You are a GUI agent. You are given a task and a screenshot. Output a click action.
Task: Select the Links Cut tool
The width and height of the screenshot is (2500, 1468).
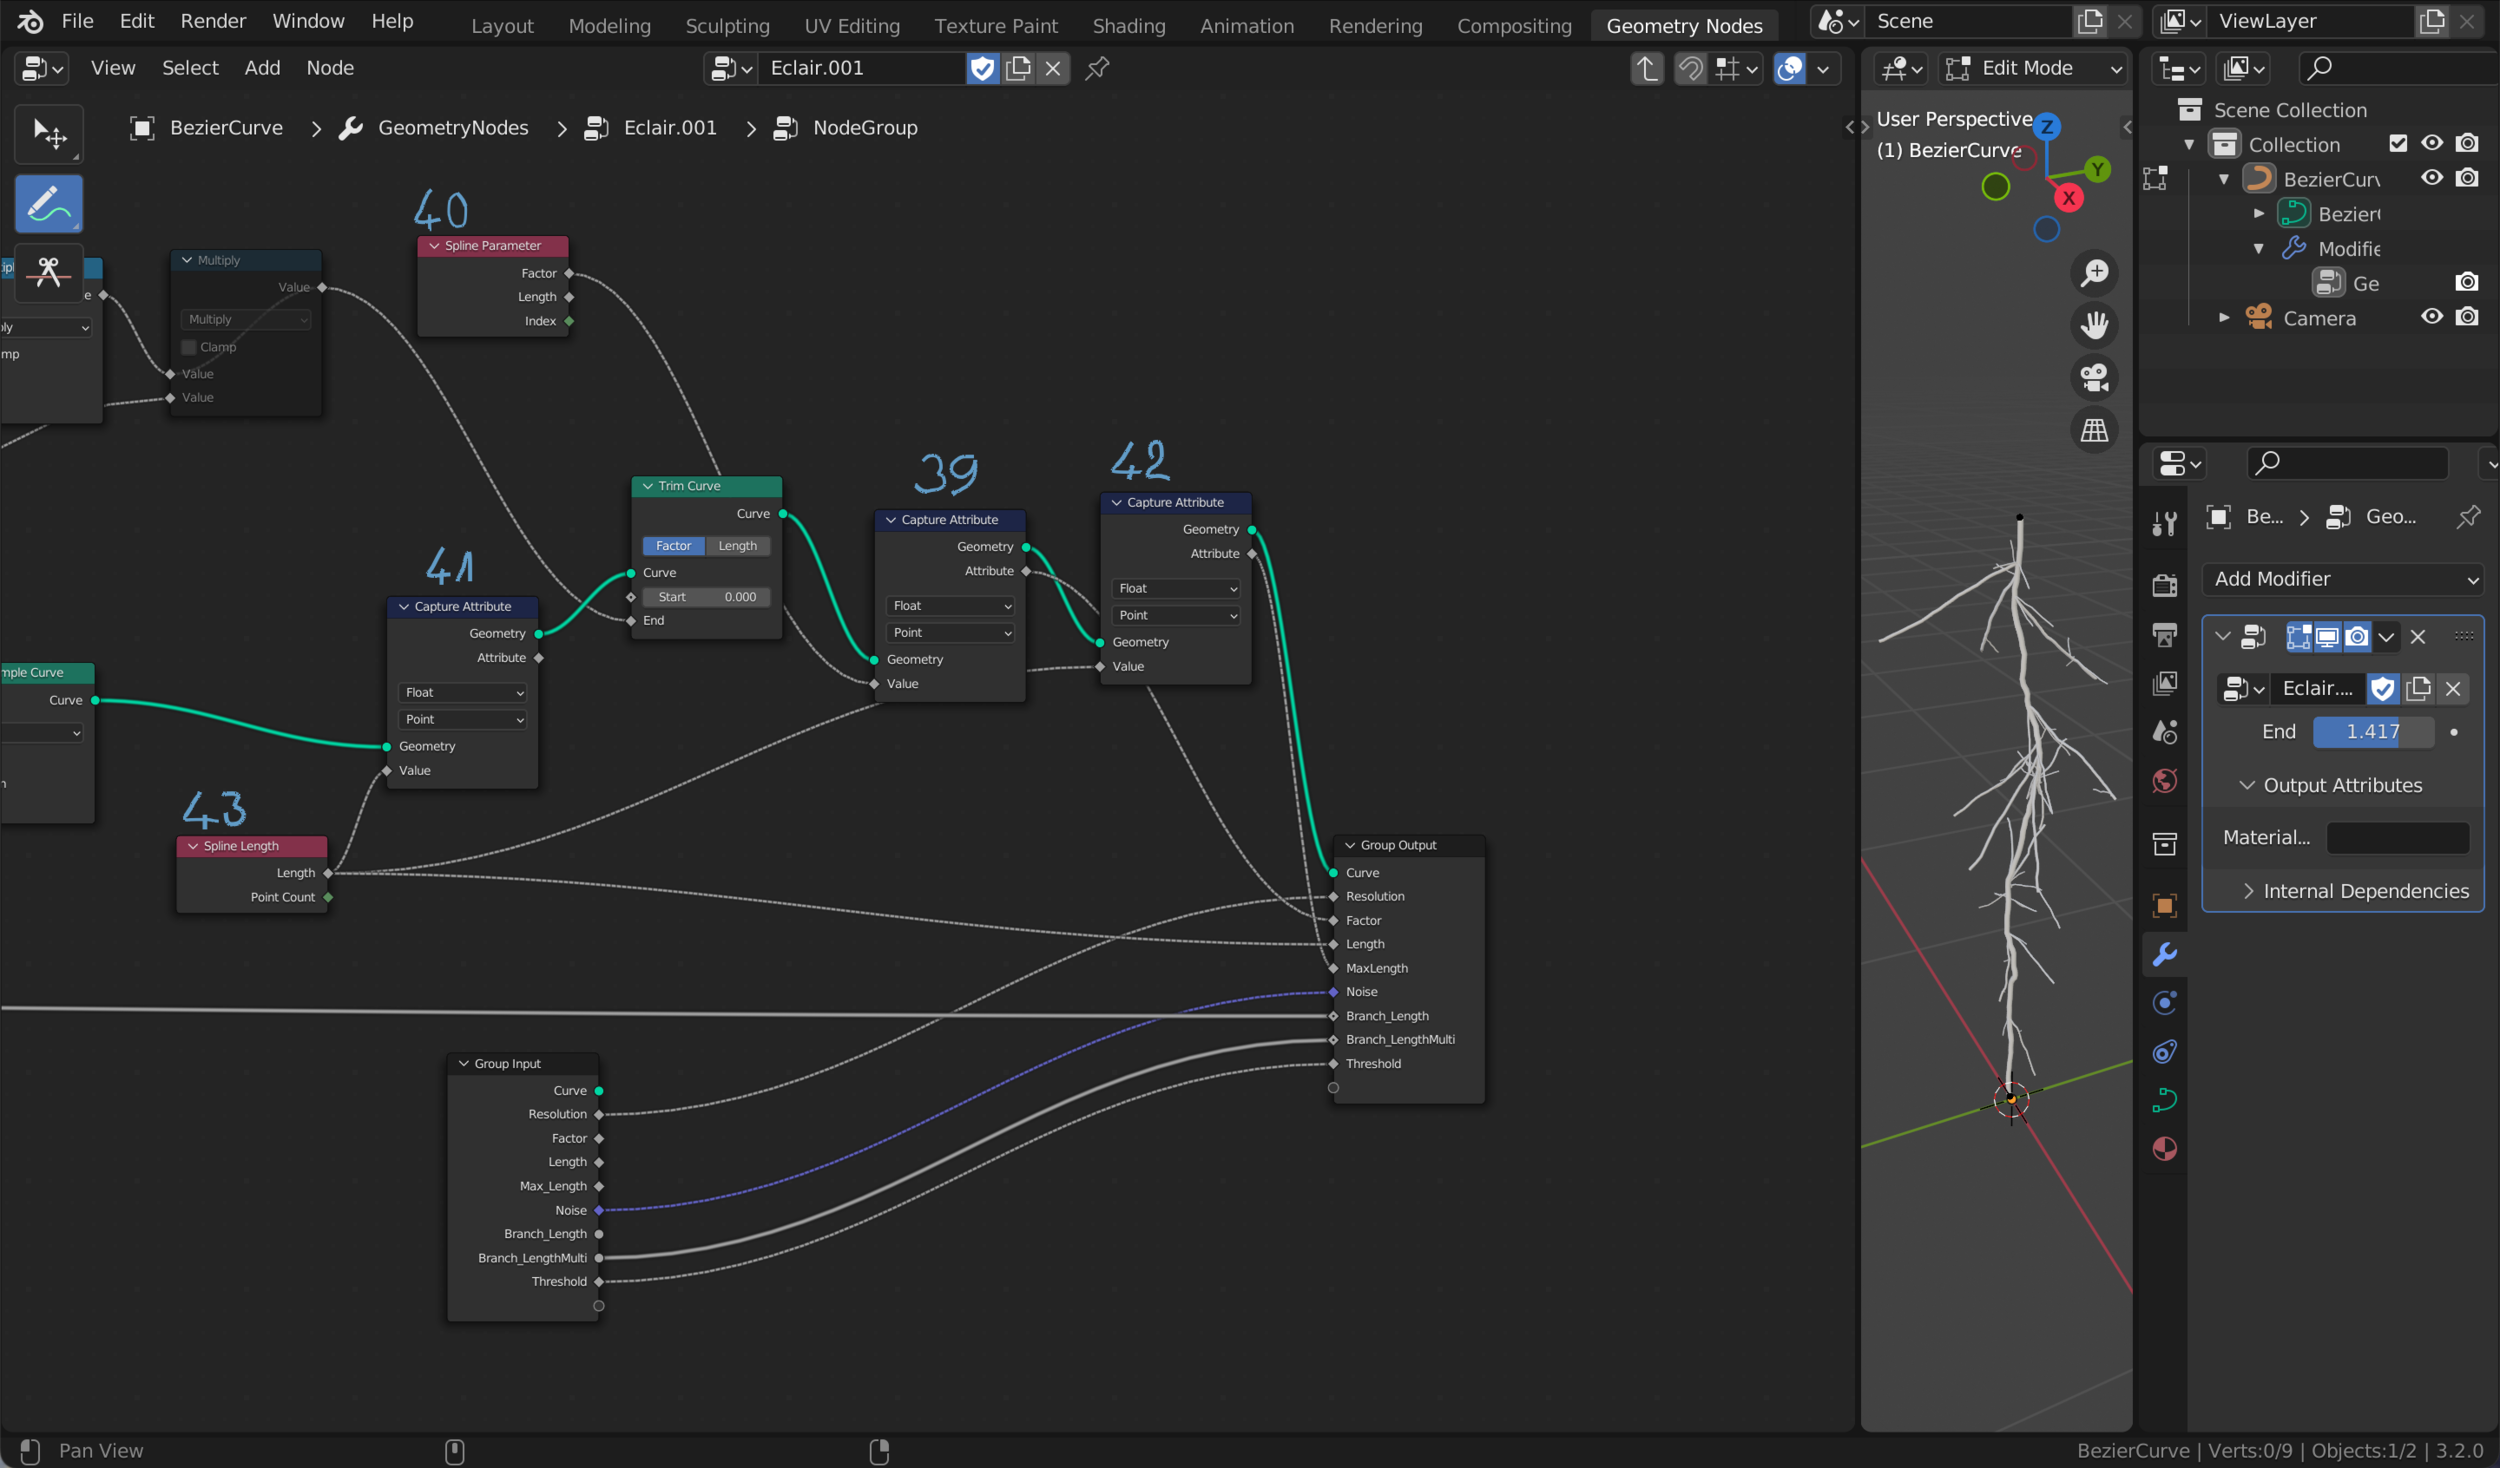coord(48,271)
